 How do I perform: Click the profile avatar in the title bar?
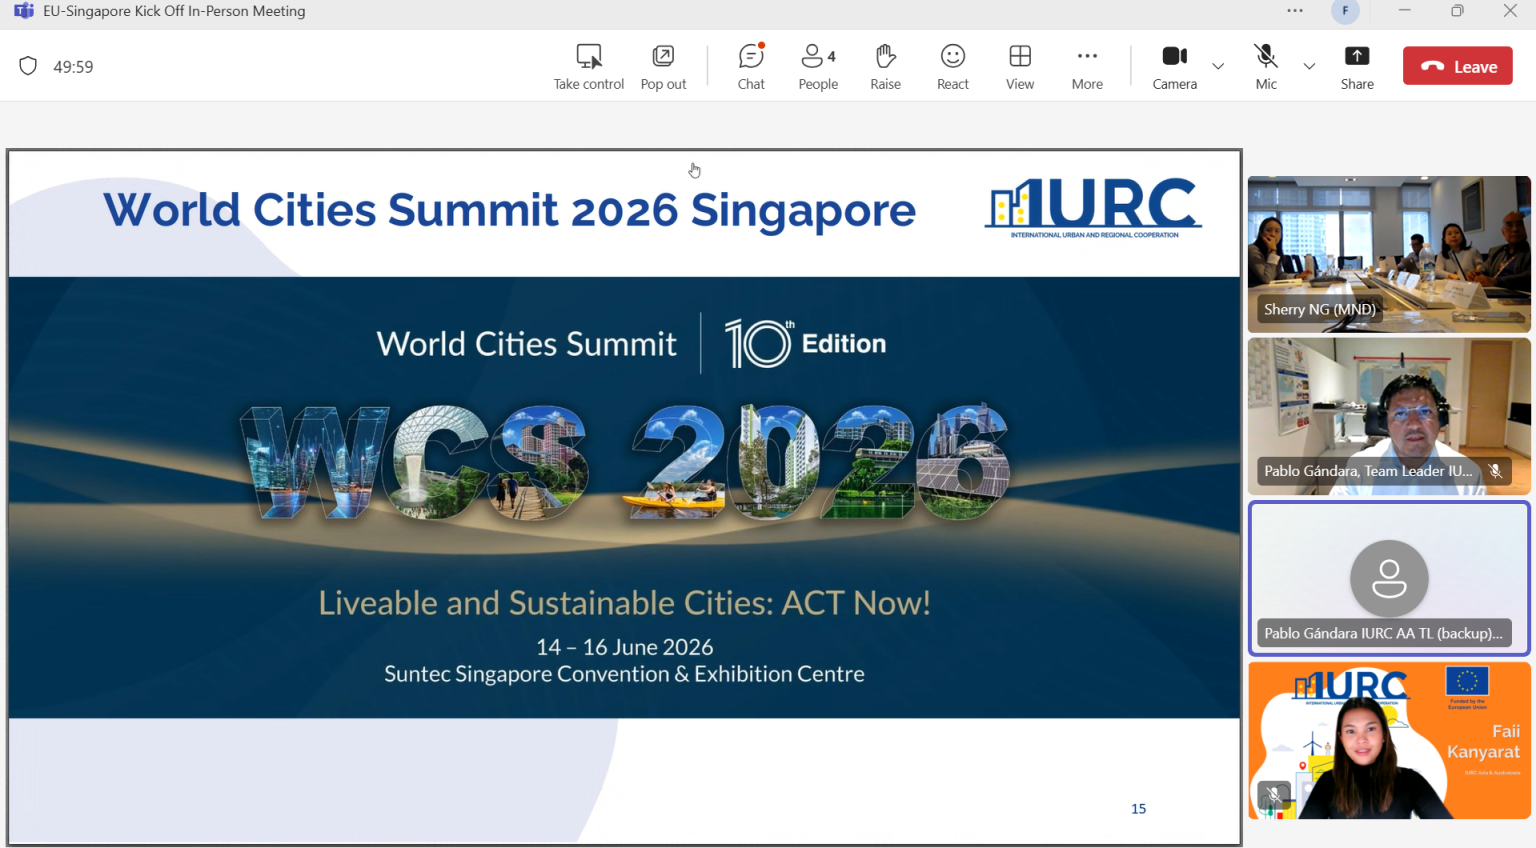pos(1345,11)
